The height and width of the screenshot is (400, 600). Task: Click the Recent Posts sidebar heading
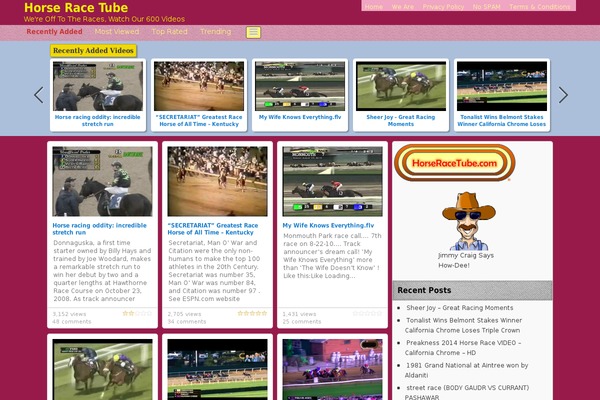coord(424,290)
